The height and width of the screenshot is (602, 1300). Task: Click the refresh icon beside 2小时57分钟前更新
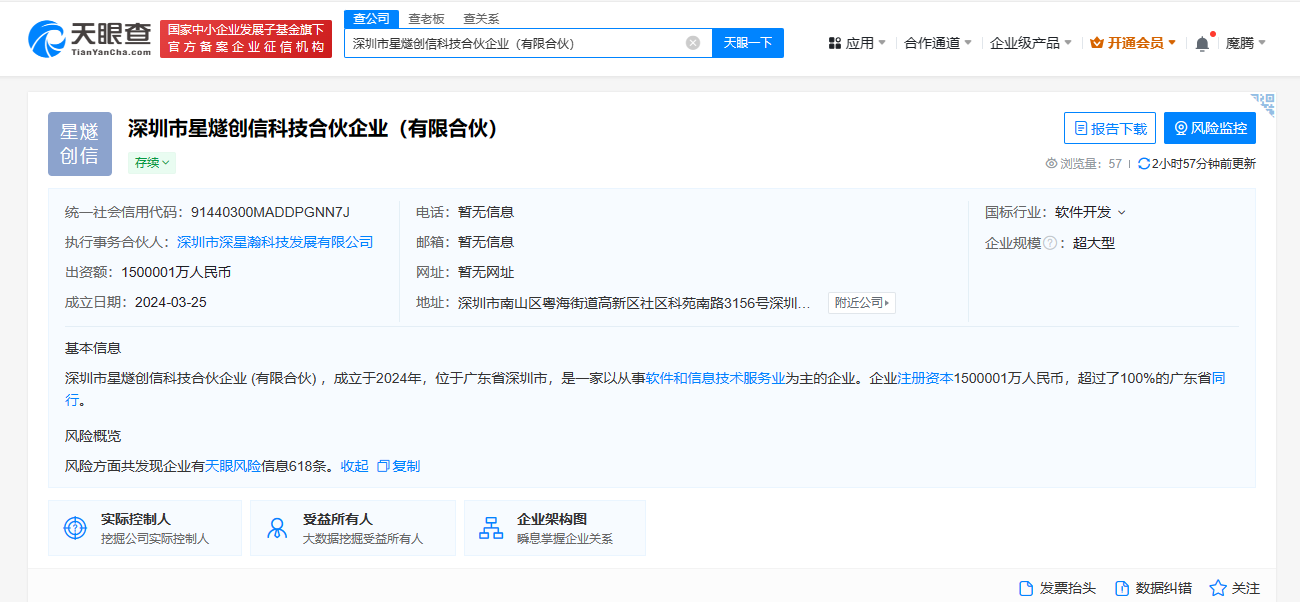(x=1144, y=163)
